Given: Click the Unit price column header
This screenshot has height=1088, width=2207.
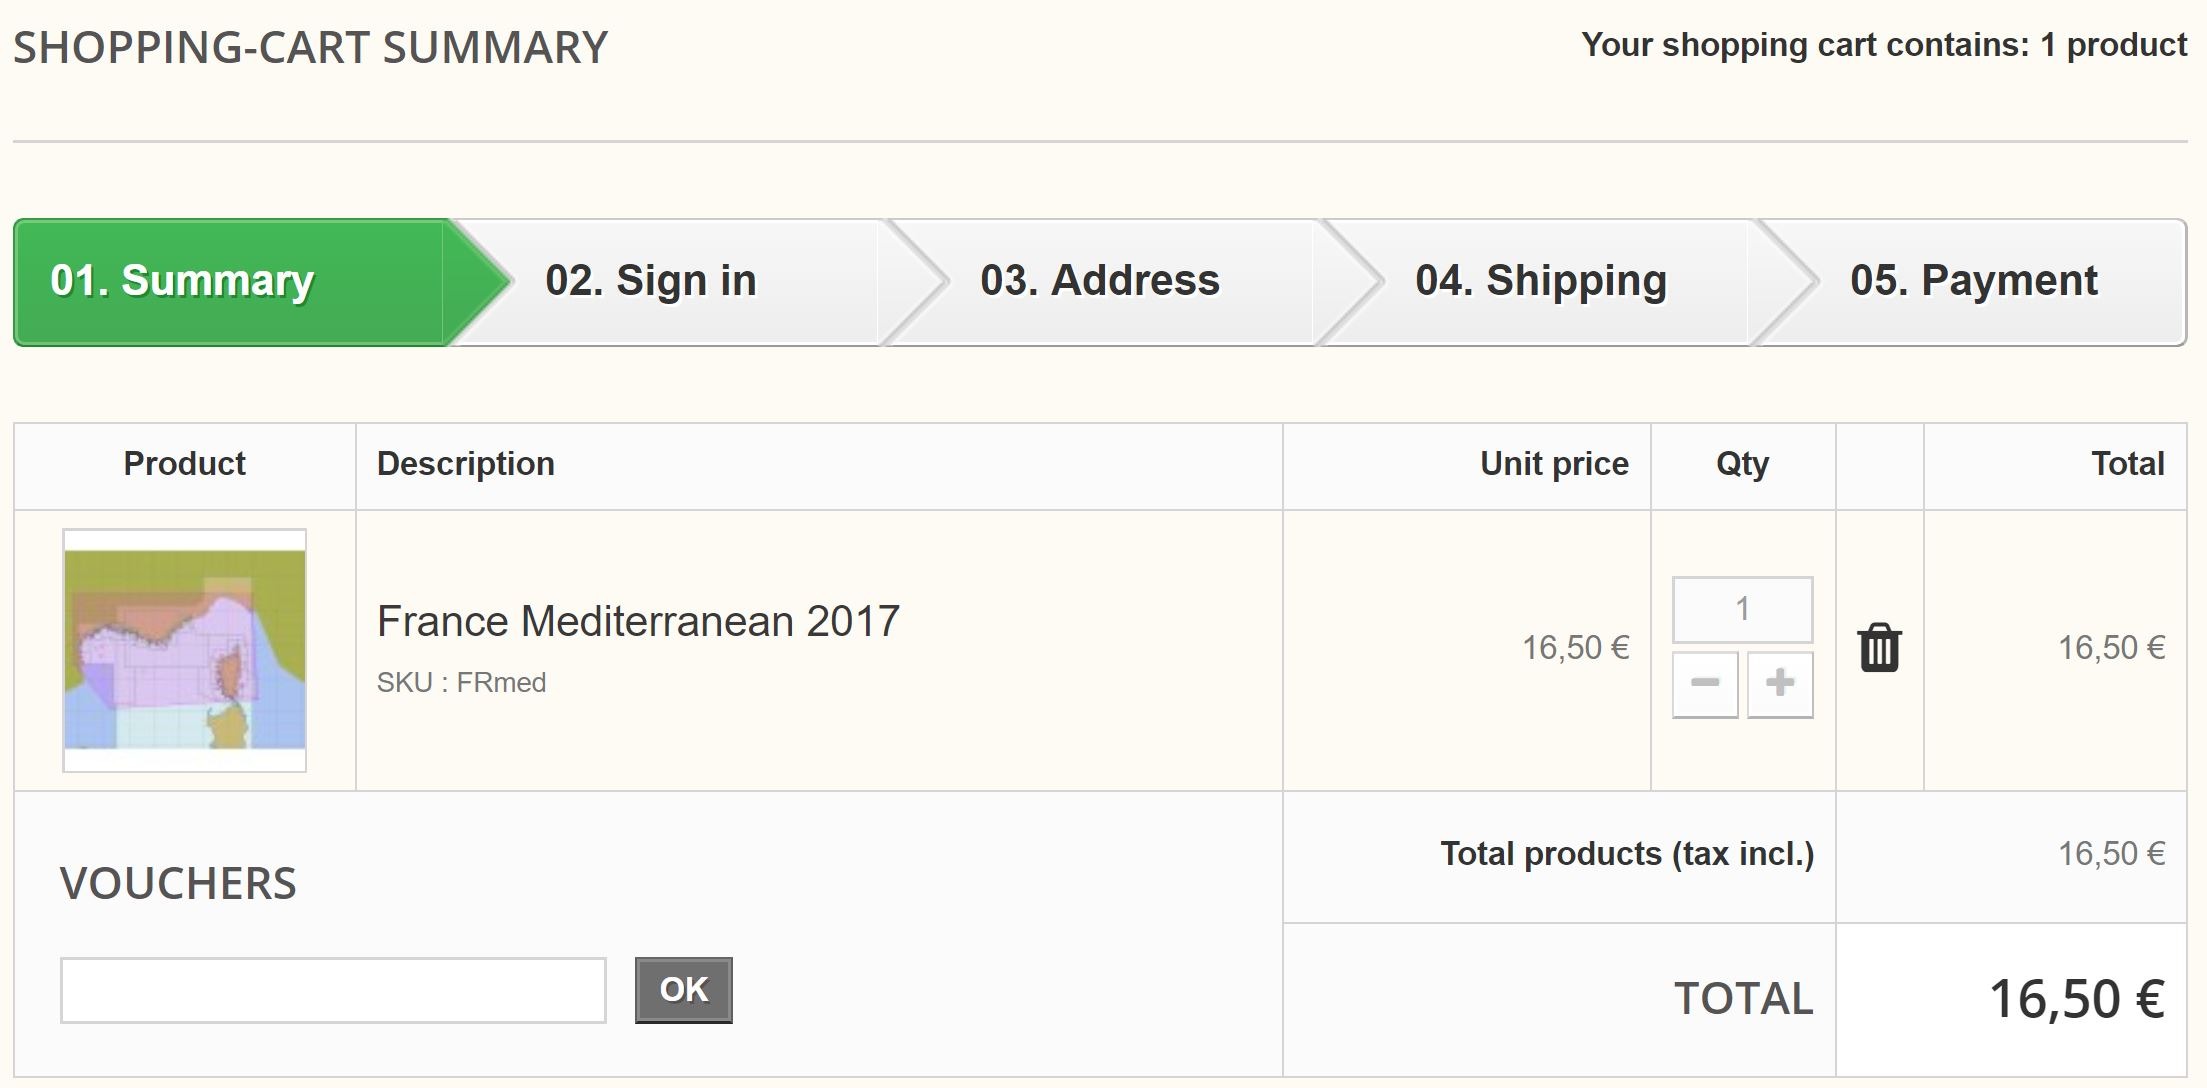Looking at the screenshot, I should [1554, 464].
